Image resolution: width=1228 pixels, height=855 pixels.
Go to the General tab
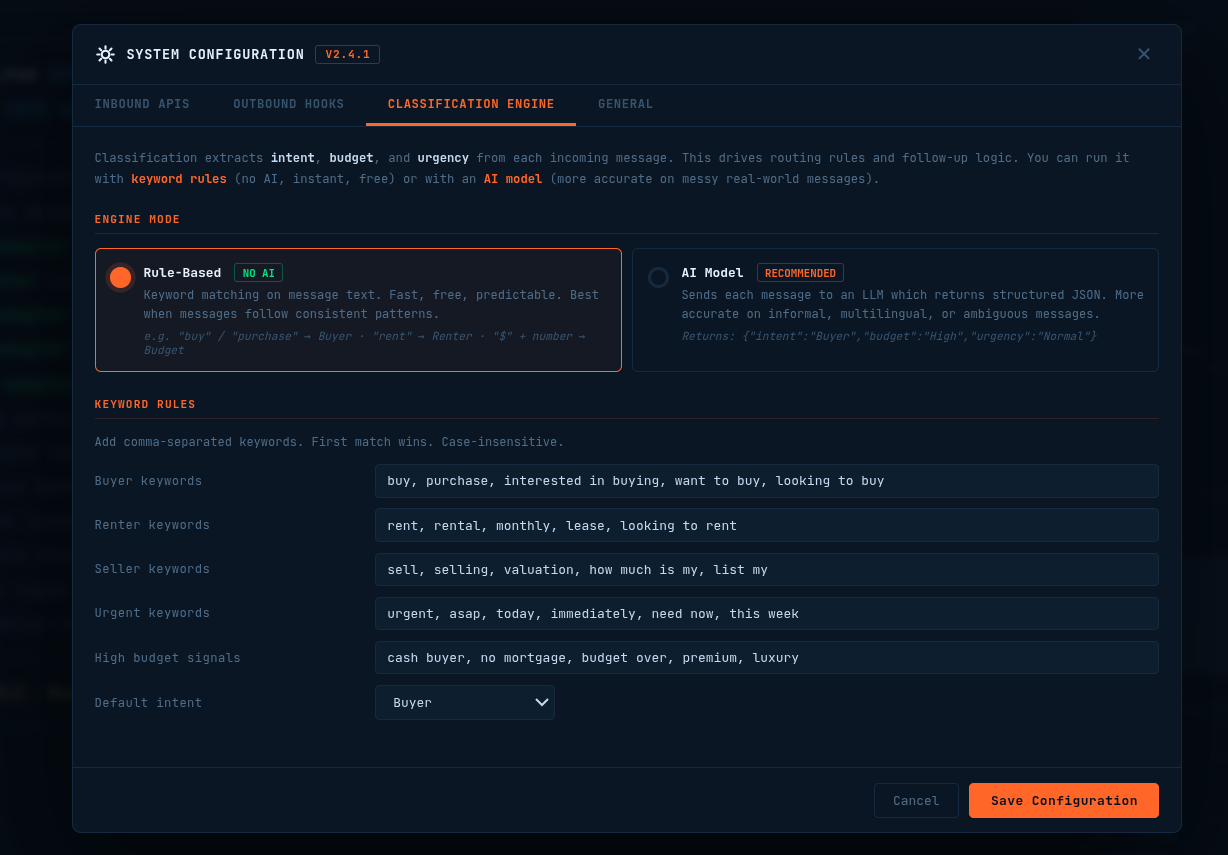[x=626, y=104]
